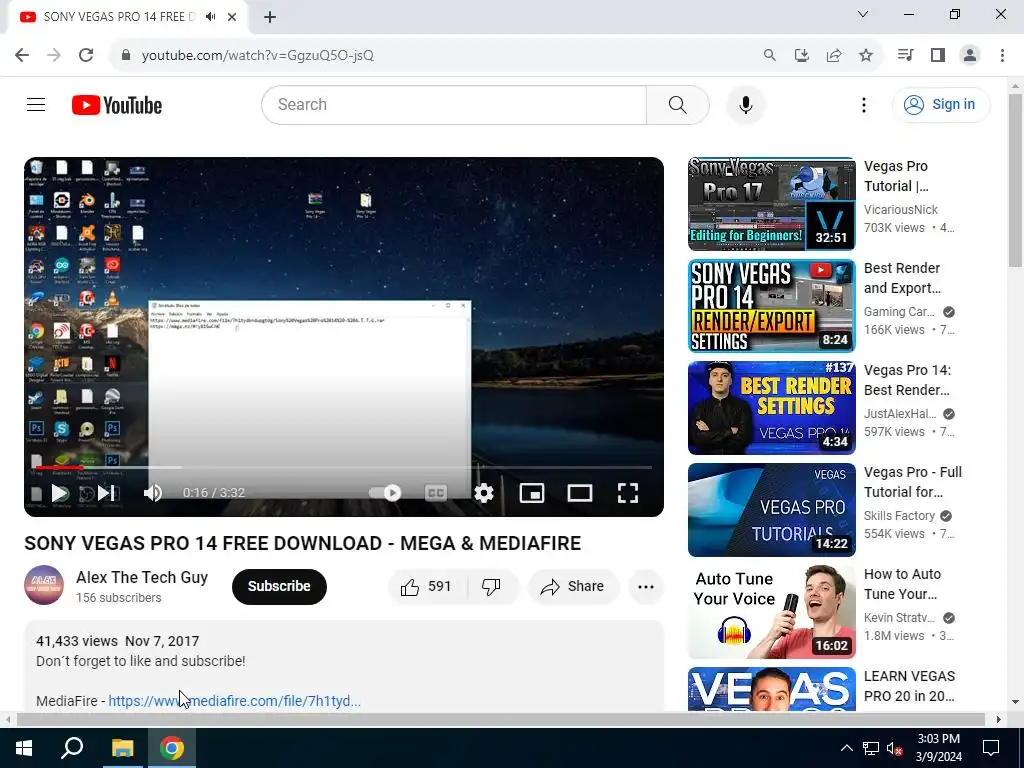Open Windows taskbar search
1024x768 pixels.
72,748
